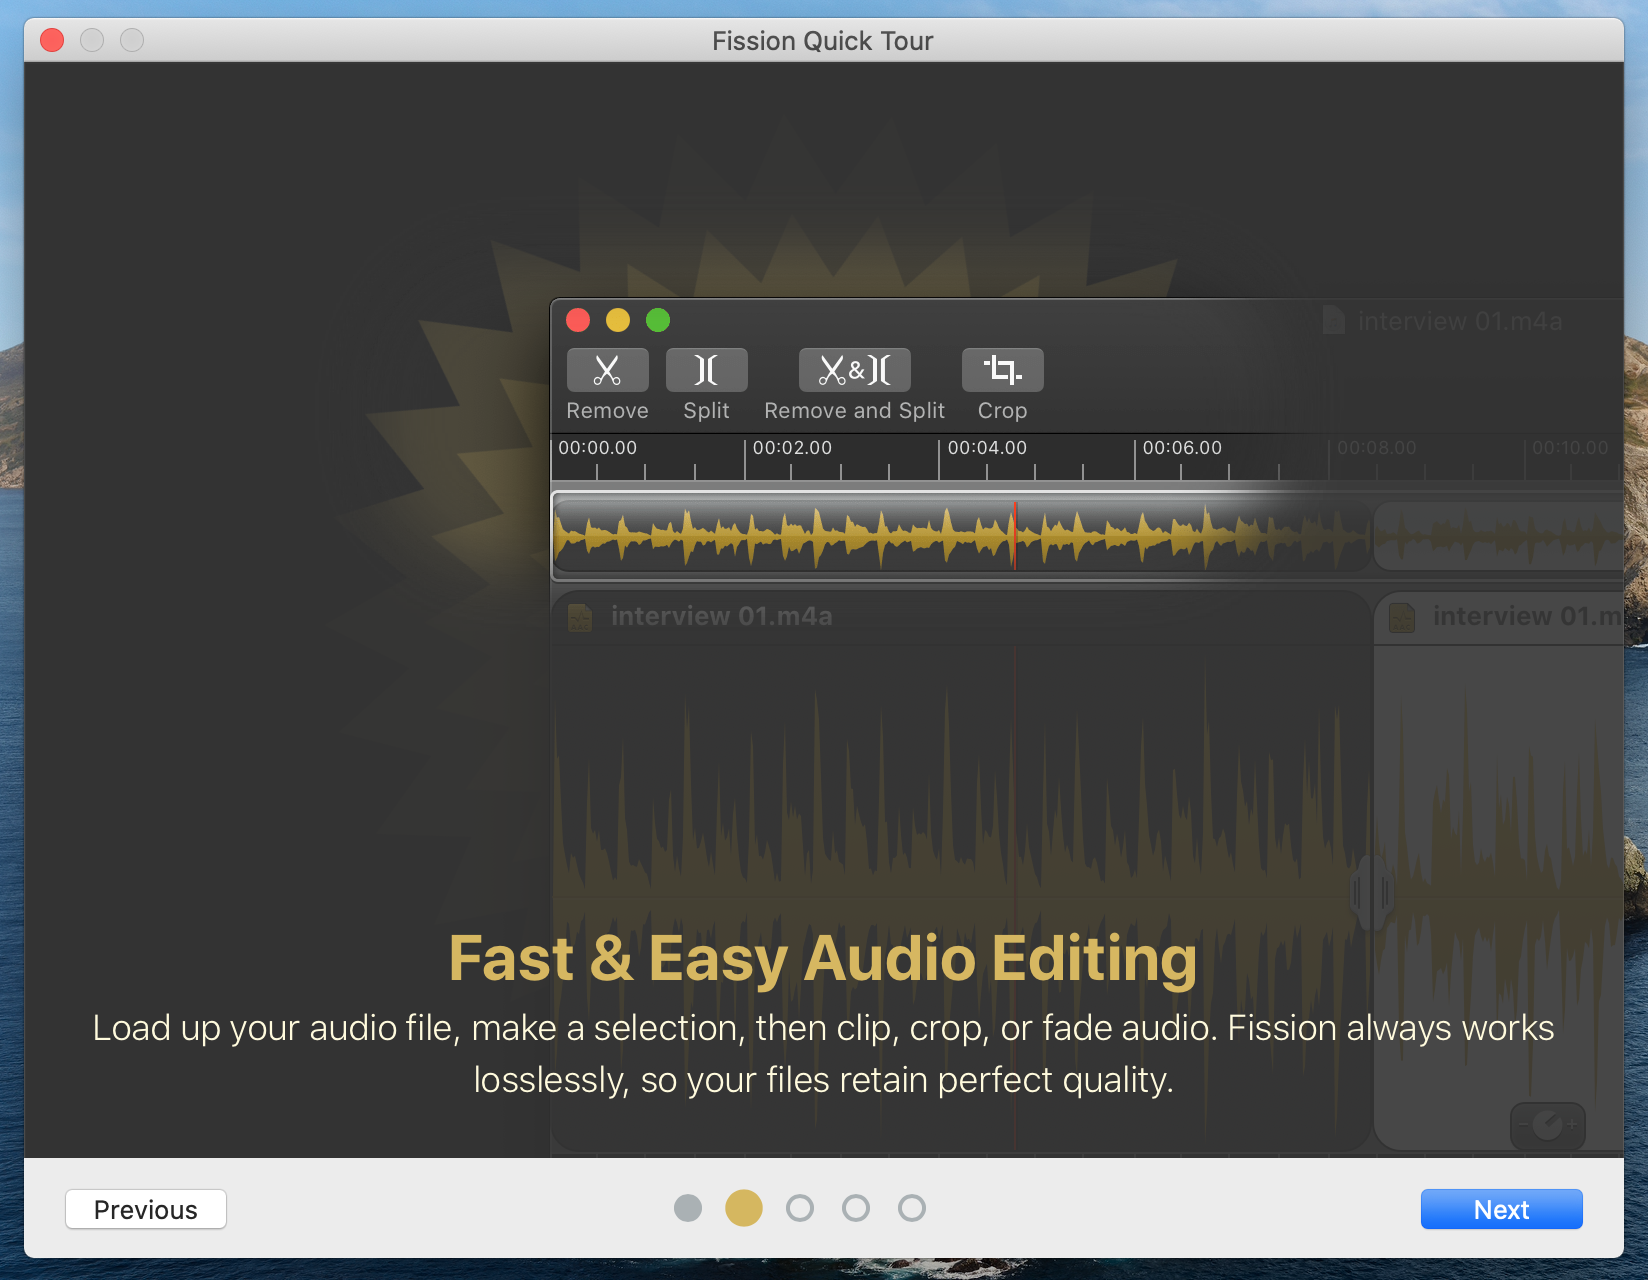
Task: Click the red playhead in the waveform overview
Action: 1014,536
